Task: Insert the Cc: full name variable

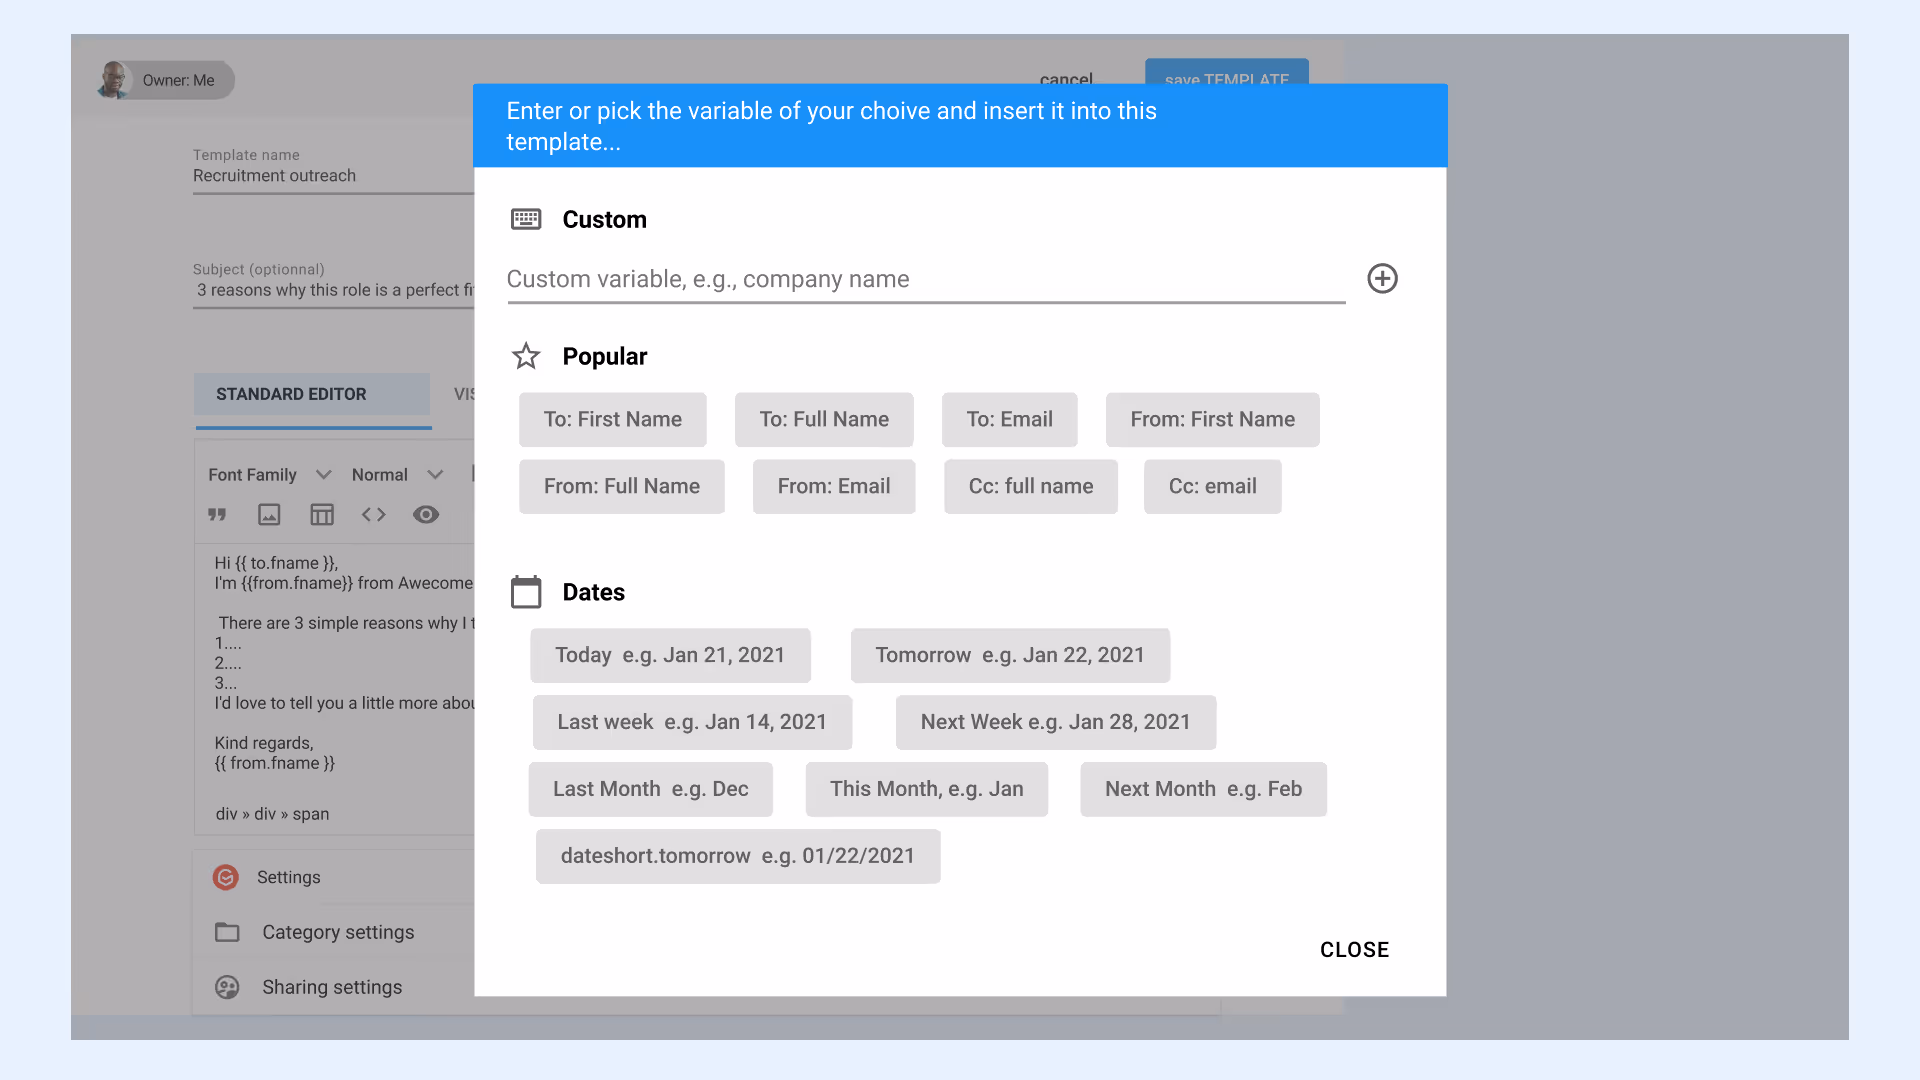Action: [x=1030, y=487]
